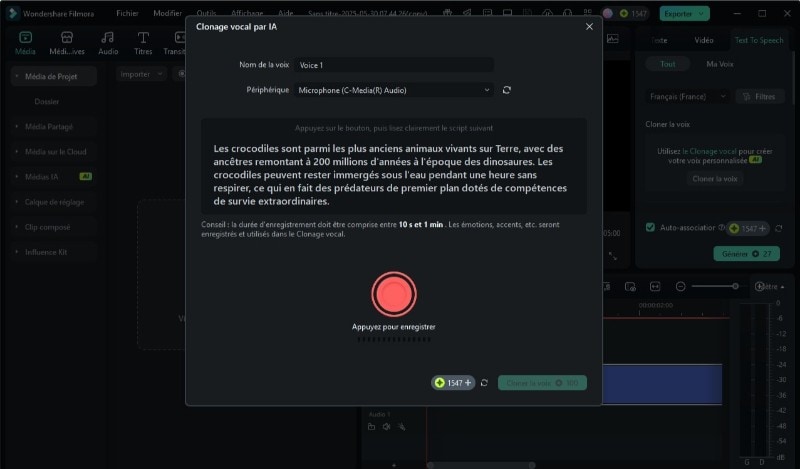Switch to the Text To Speech tab
Image resolution: width=800 pixels, height=469 pixels.
tap(759, 40)
